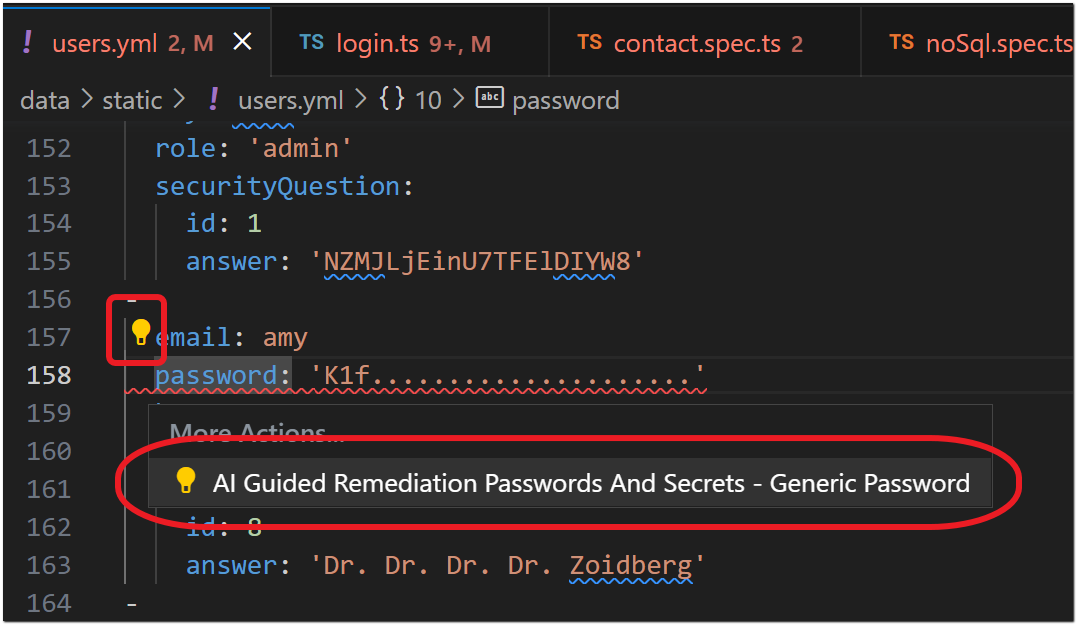Image resolution: width=1077 pixels, height=625 pixels.
Task: Click the underlined password value on line 158
Action: coord(507,375)
